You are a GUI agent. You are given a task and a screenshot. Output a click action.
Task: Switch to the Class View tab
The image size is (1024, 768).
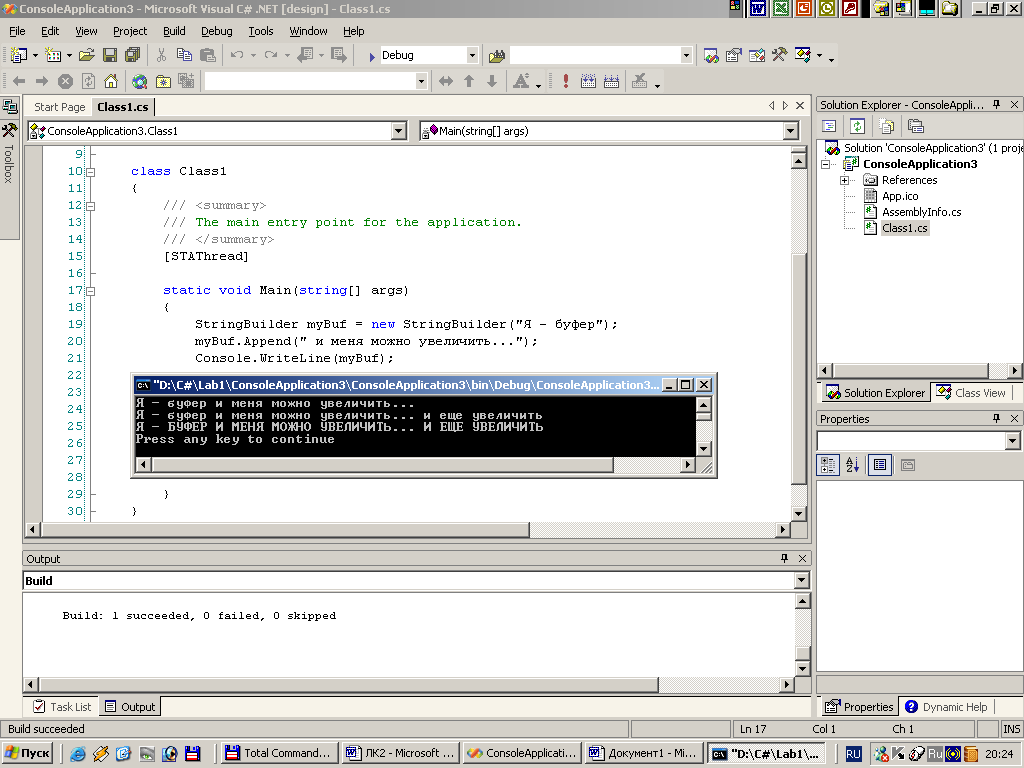971,392
